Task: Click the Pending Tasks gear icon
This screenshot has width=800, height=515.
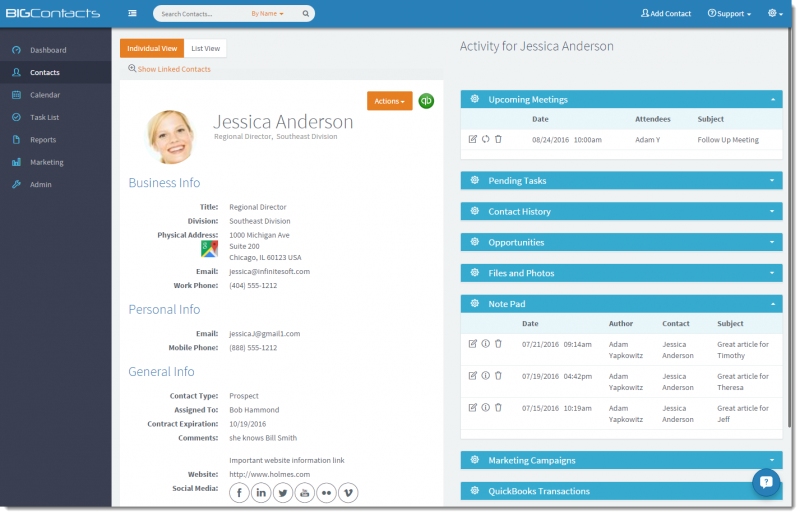Action: (x=474, y=180)
